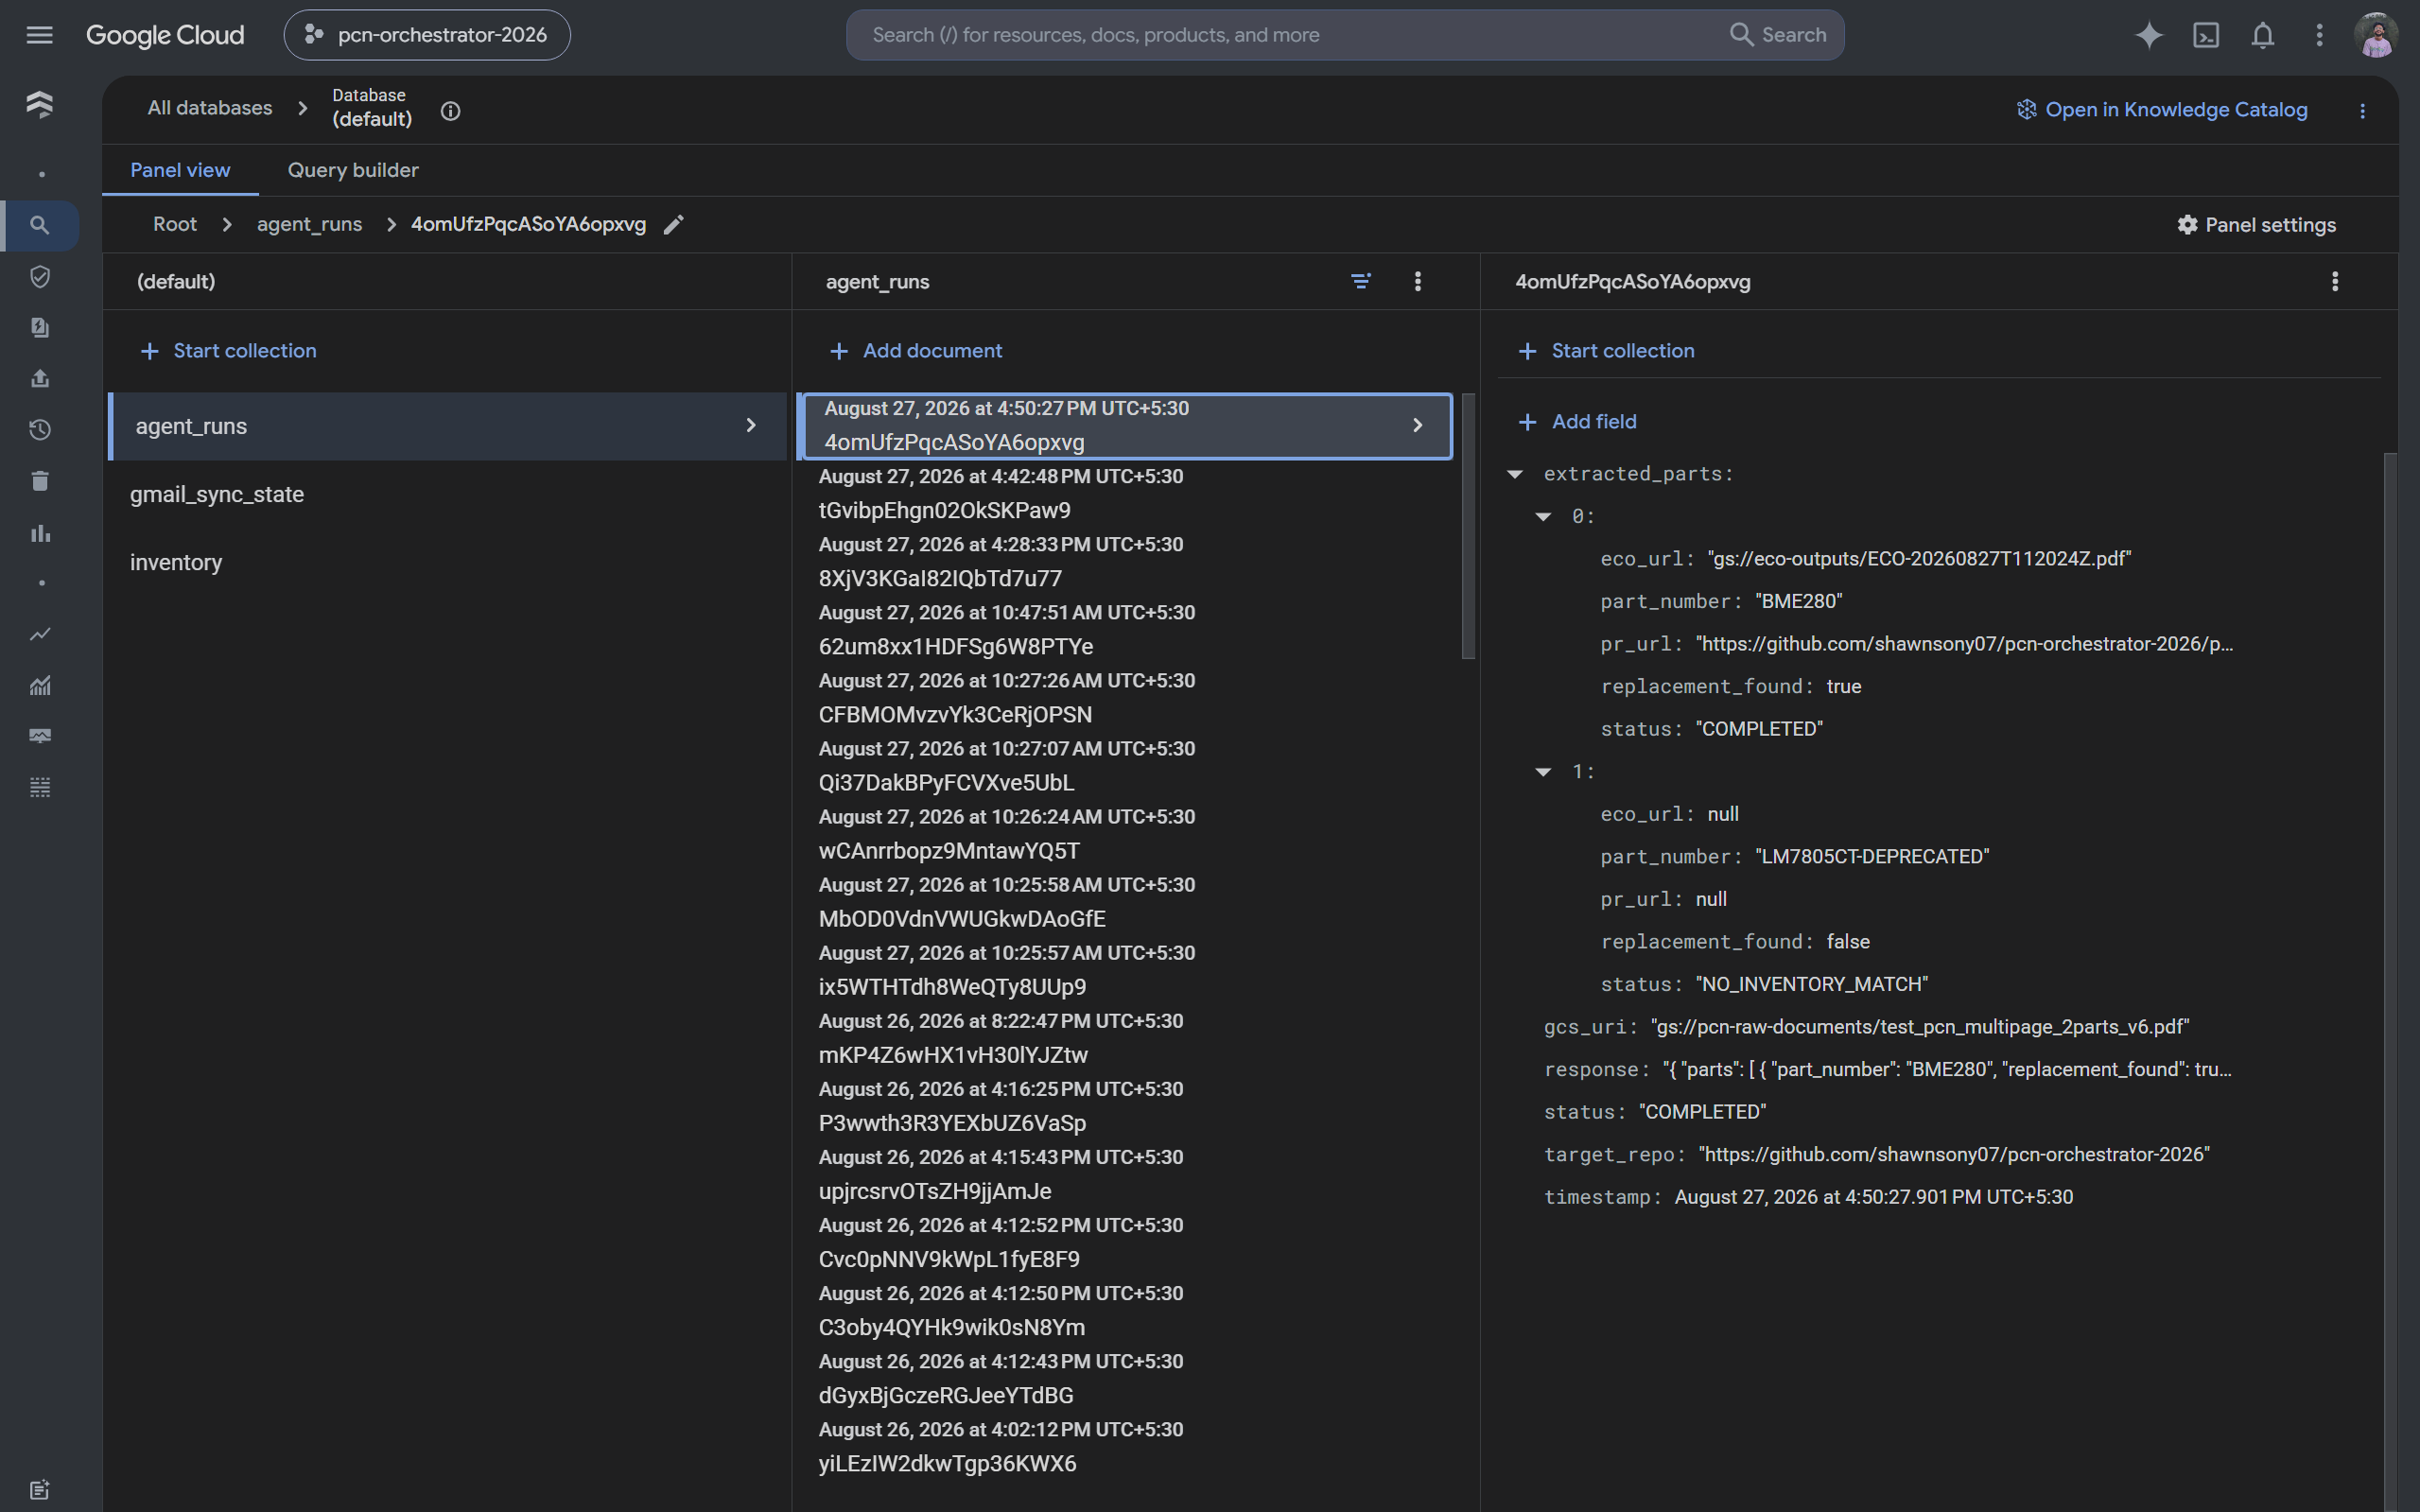Open the agent_runs filter list icon
2420x1512 pixels.
[1360, 282]
